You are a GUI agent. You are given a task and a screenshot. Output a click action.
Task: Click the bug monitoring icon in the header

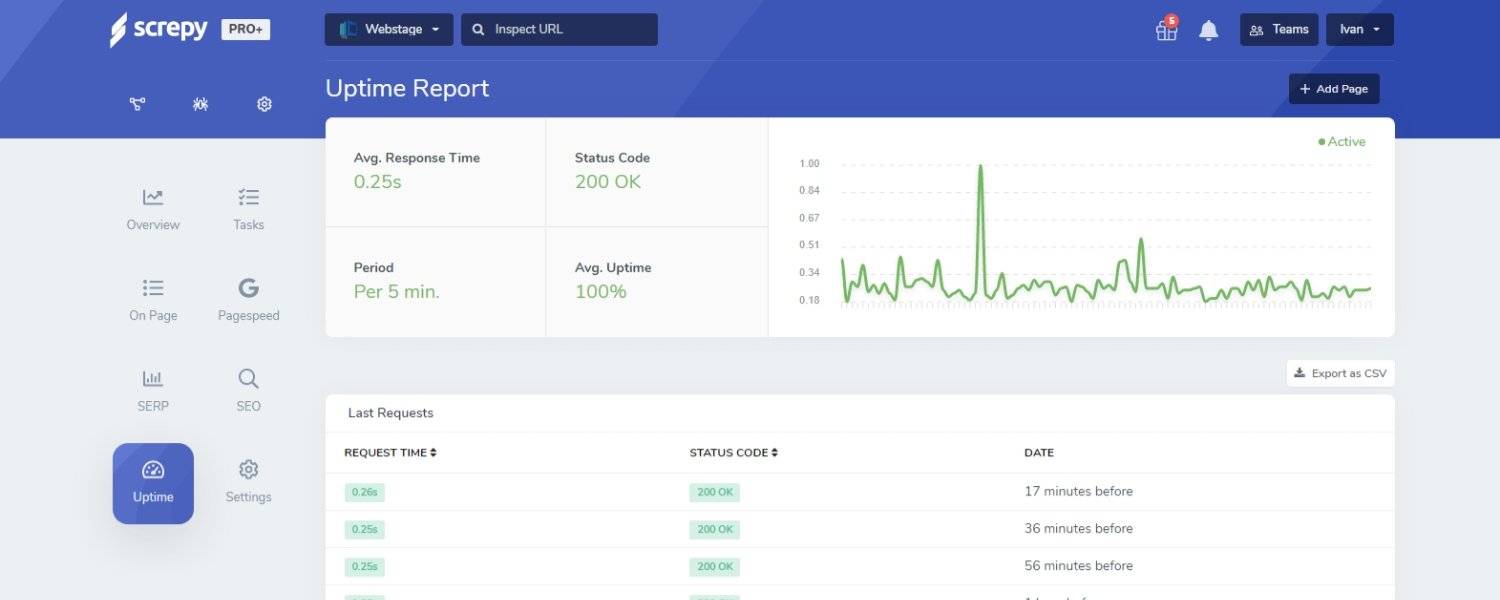coord(200,103)
